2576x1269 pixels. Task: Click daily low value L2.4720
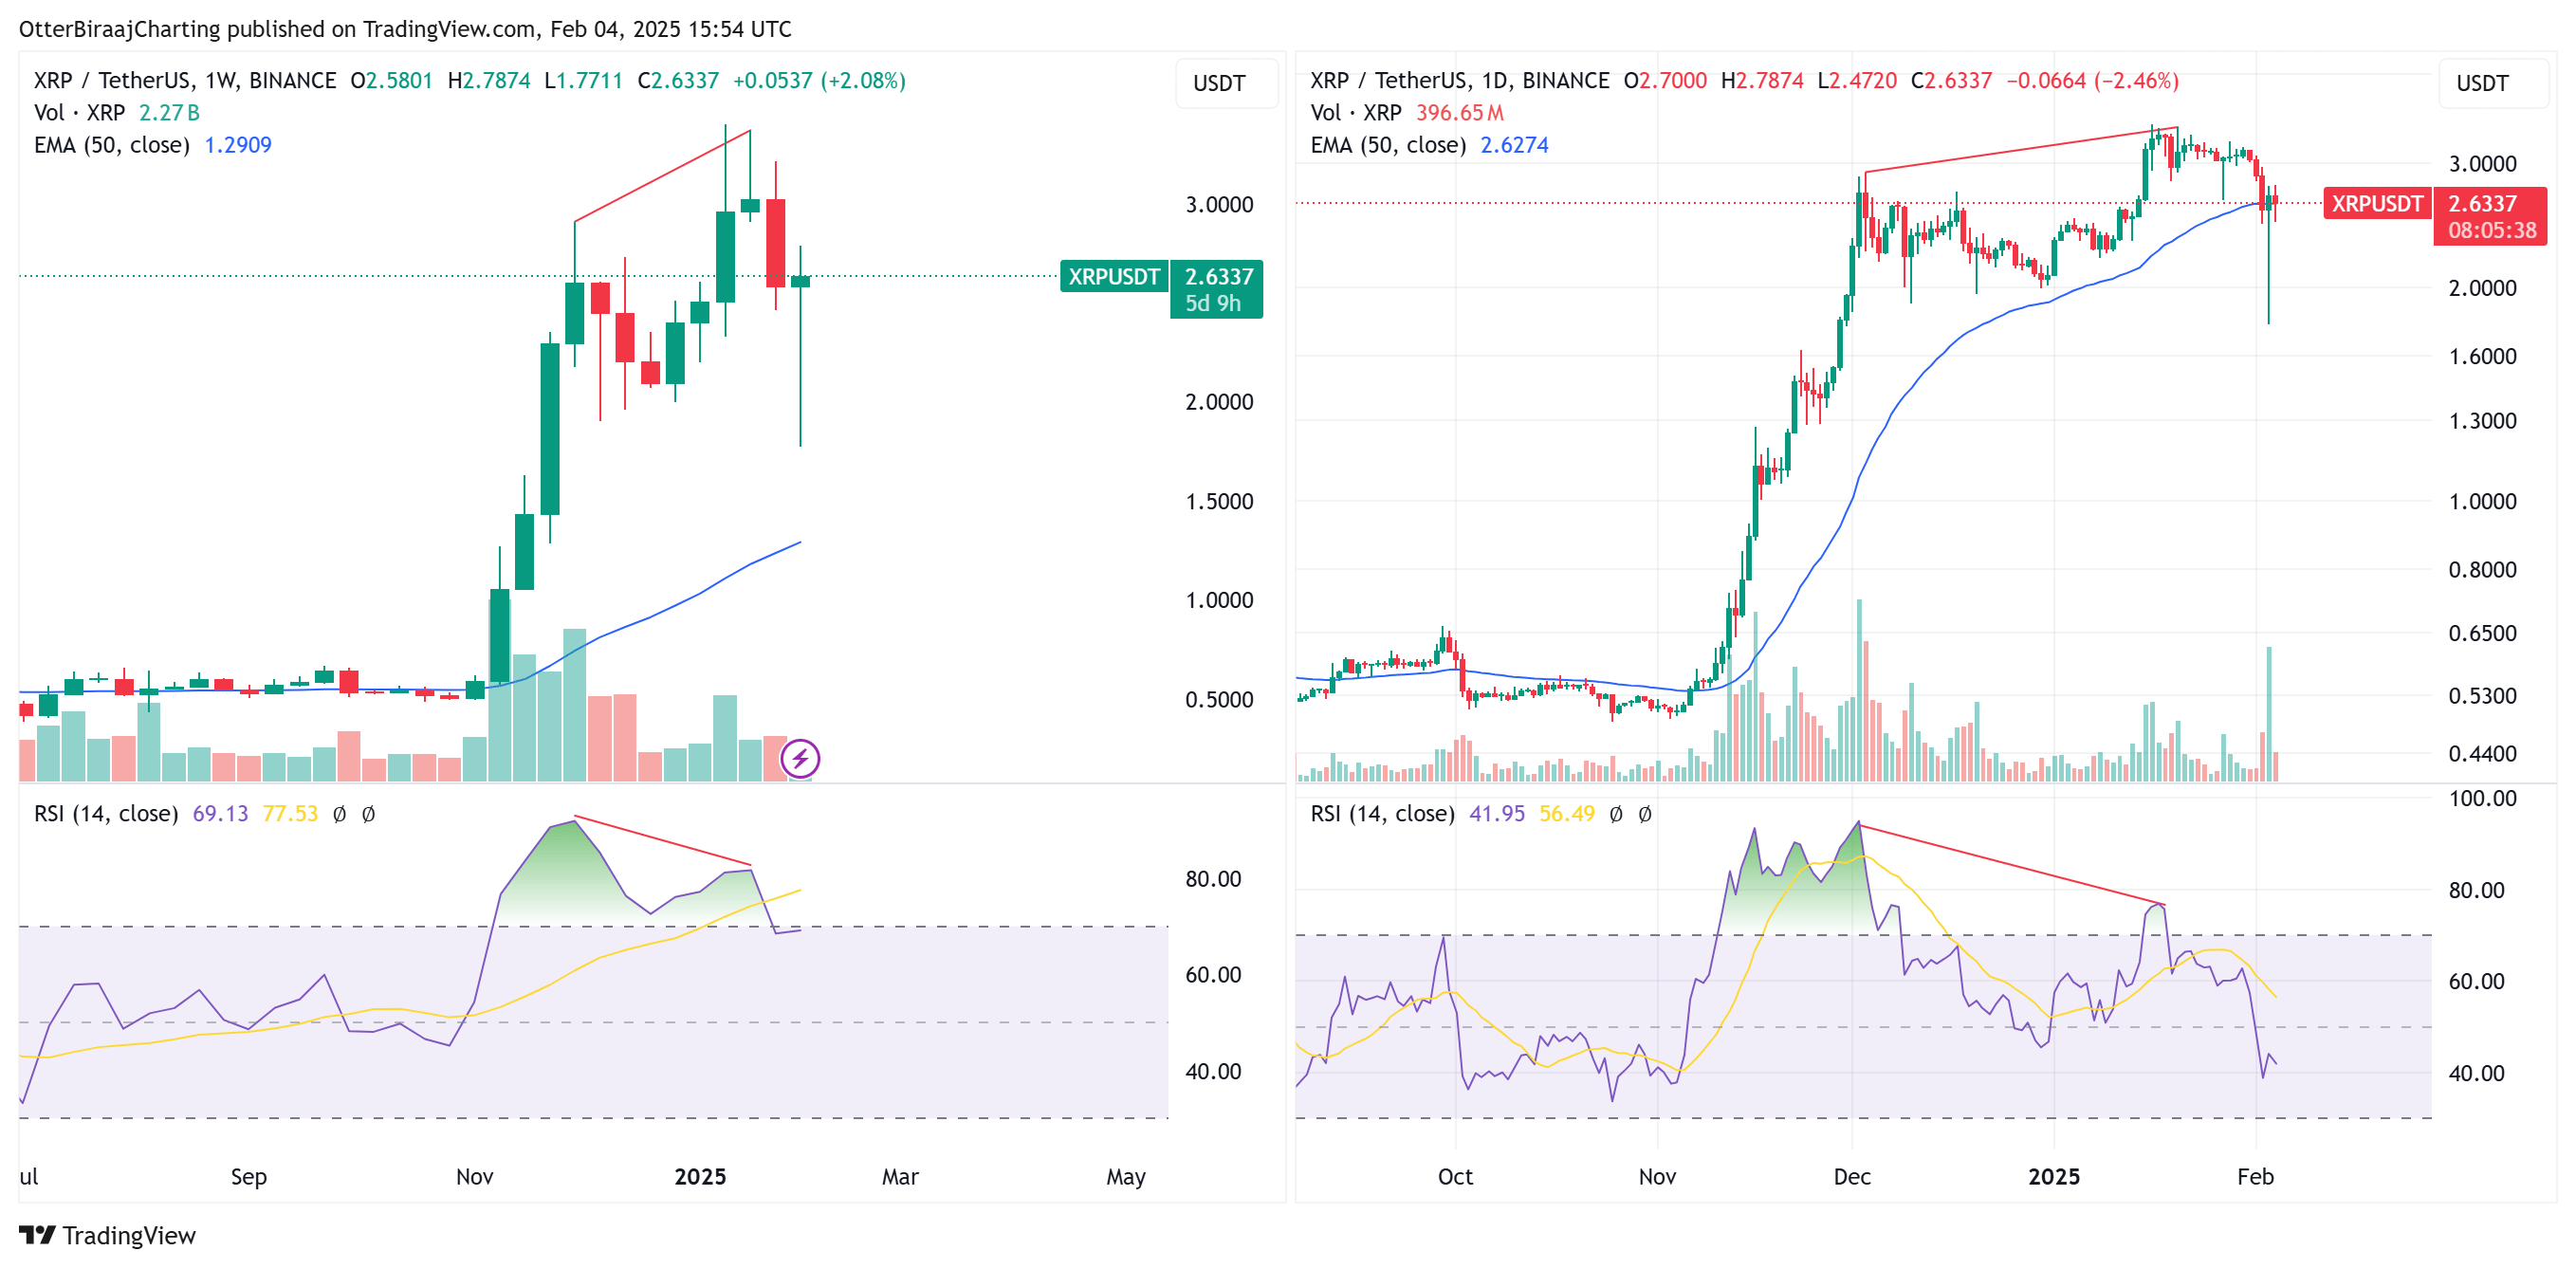pos(1857,80)
